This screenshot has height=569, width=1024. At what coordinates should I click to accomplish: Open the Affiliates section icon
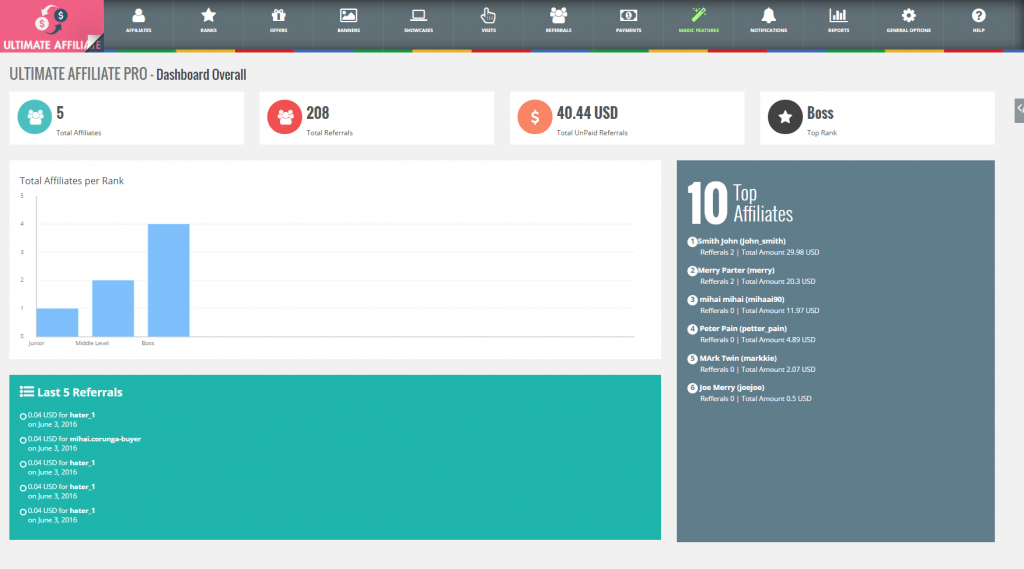pos(138,16)
